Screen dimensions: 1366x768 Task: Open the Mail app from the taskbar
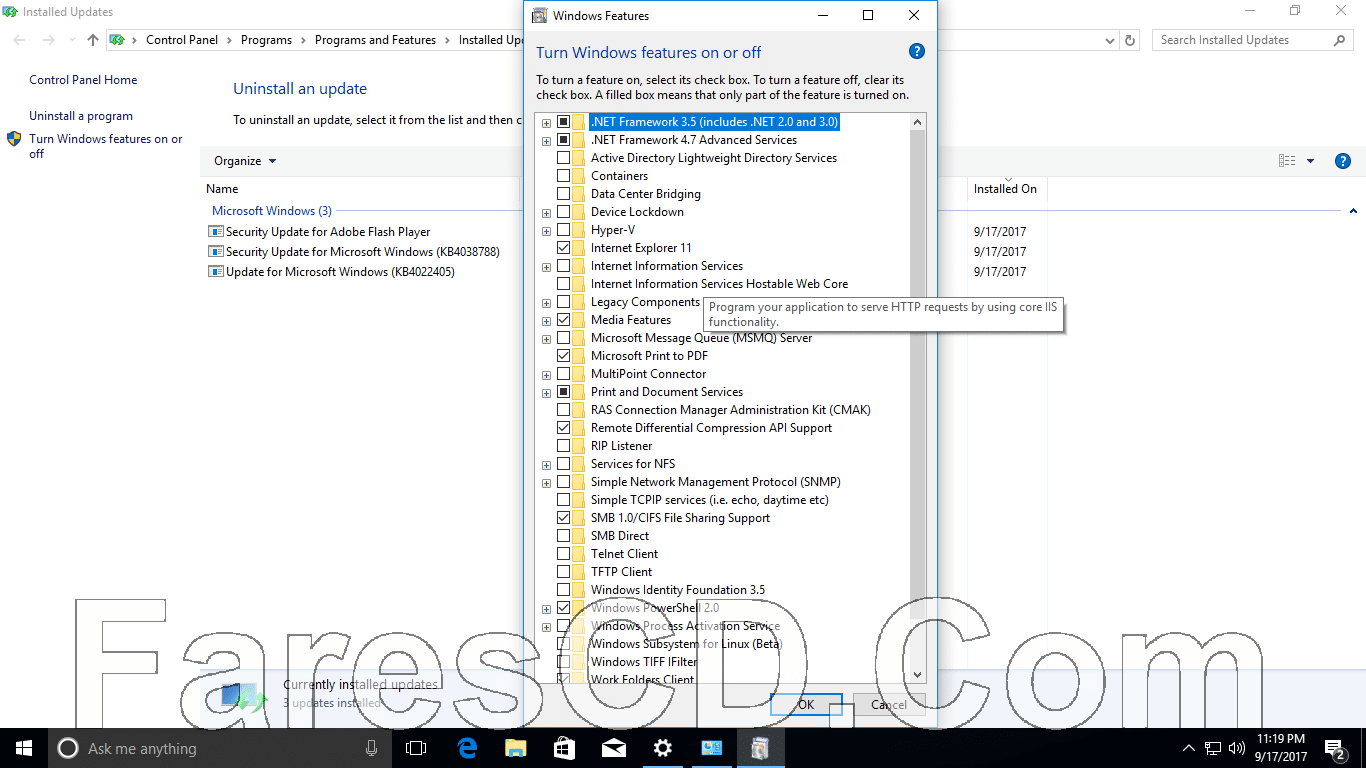(x=613, y=748)
